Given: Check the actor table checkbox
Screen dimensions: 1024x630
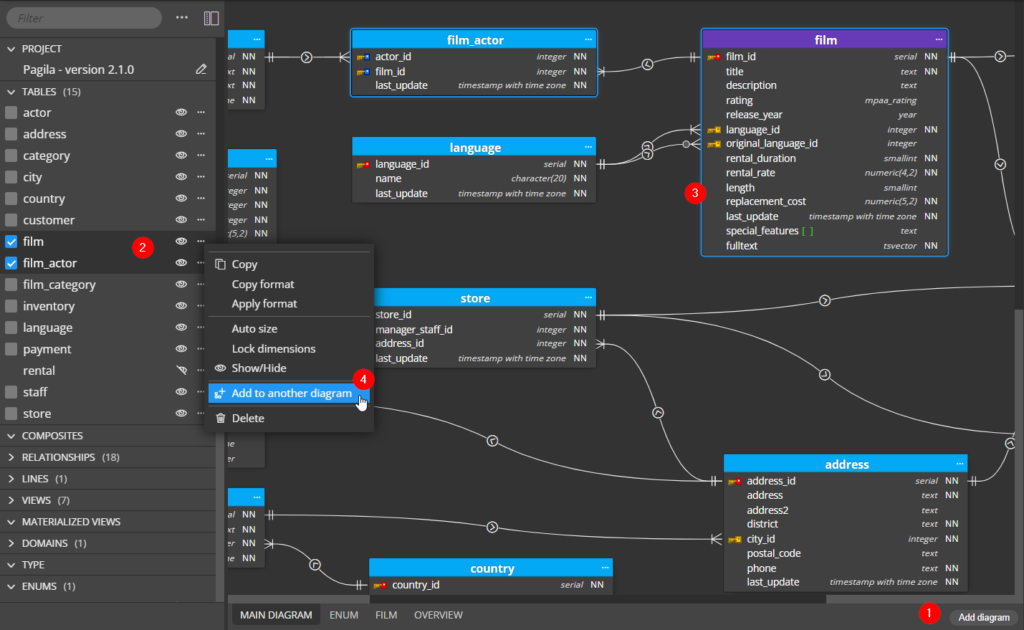Looking at the screenshot, I should [x=11, y=112].
